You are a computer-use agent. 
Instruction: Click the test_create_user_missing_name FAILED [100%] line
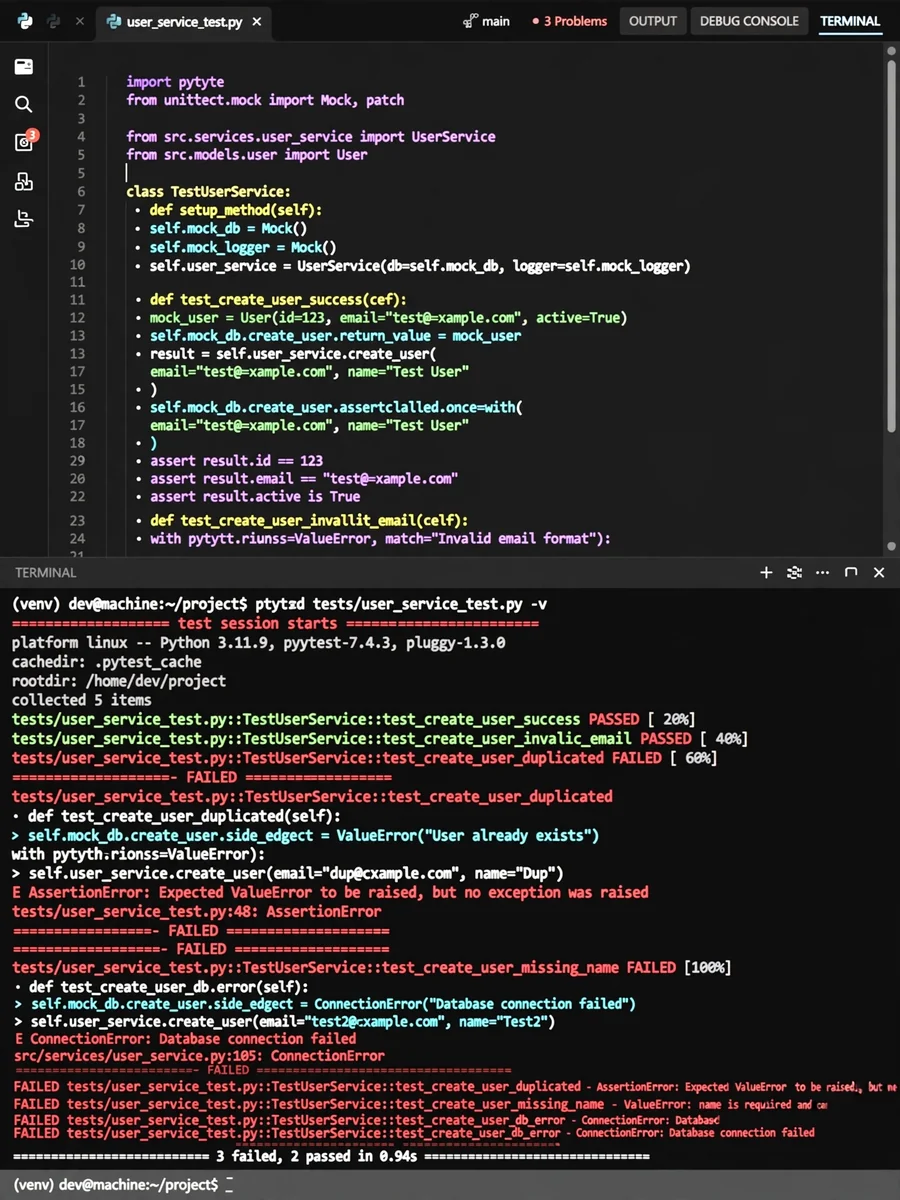pos(371,967)
